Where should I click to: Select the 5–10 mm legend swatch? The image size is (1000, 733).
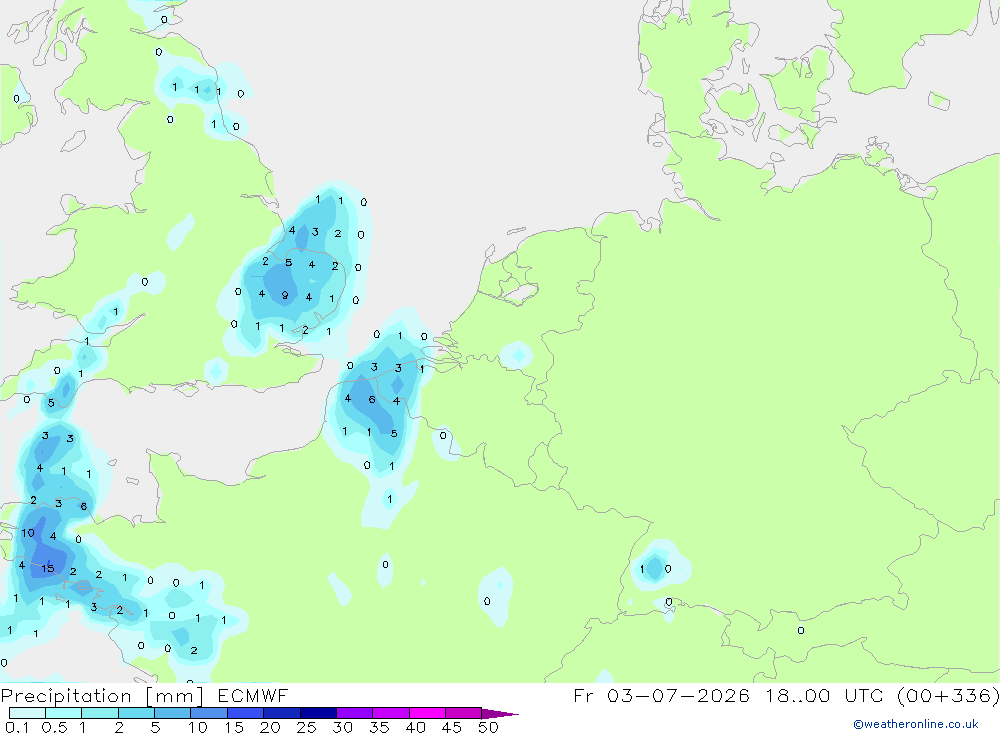point(173,713)
